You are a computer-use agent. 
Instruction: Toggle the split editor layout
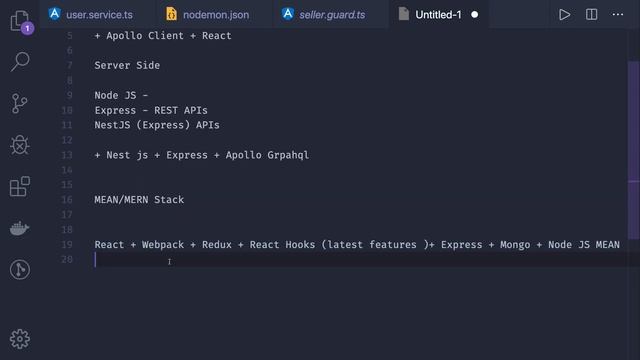tap(591, 15)
